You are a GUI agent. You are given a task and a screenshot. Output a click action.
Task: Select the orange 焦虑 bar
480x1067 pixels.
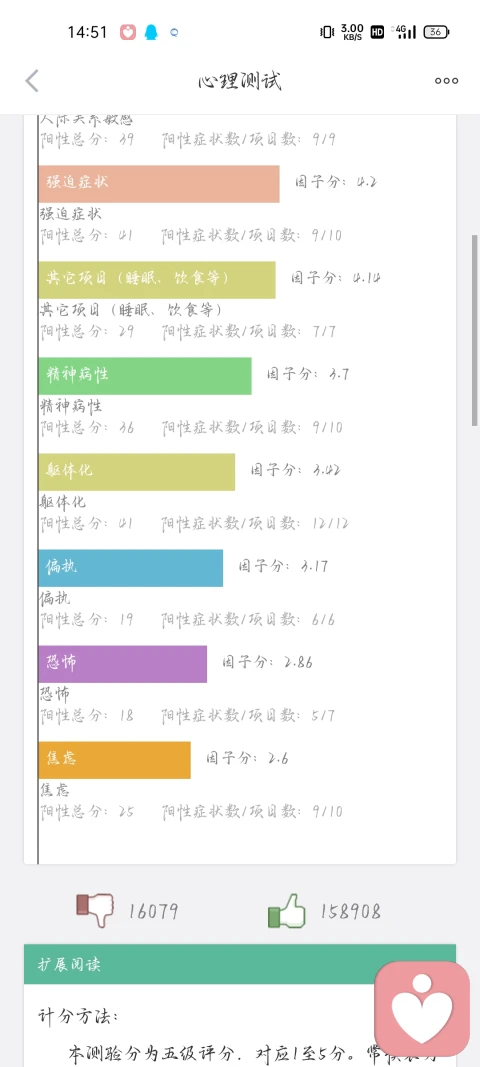point(114,759)
